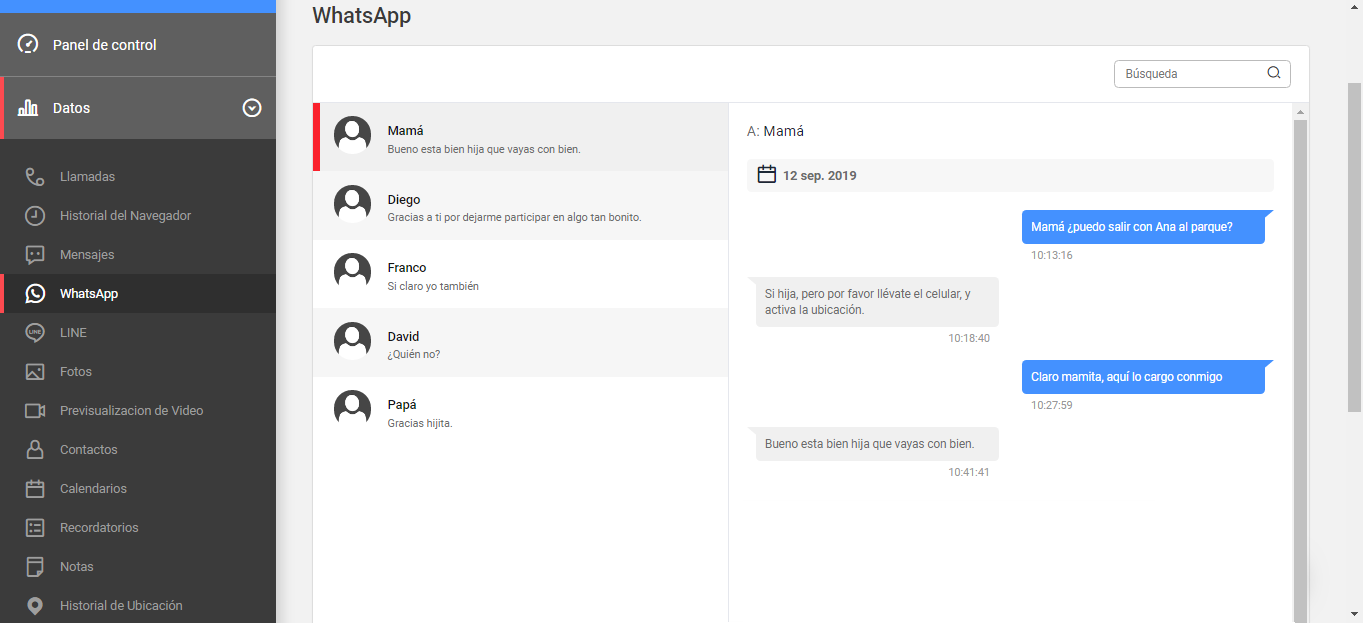Click the LINE app icon
The width and height of the screenshot is (1363, 623).
(35, 333)
